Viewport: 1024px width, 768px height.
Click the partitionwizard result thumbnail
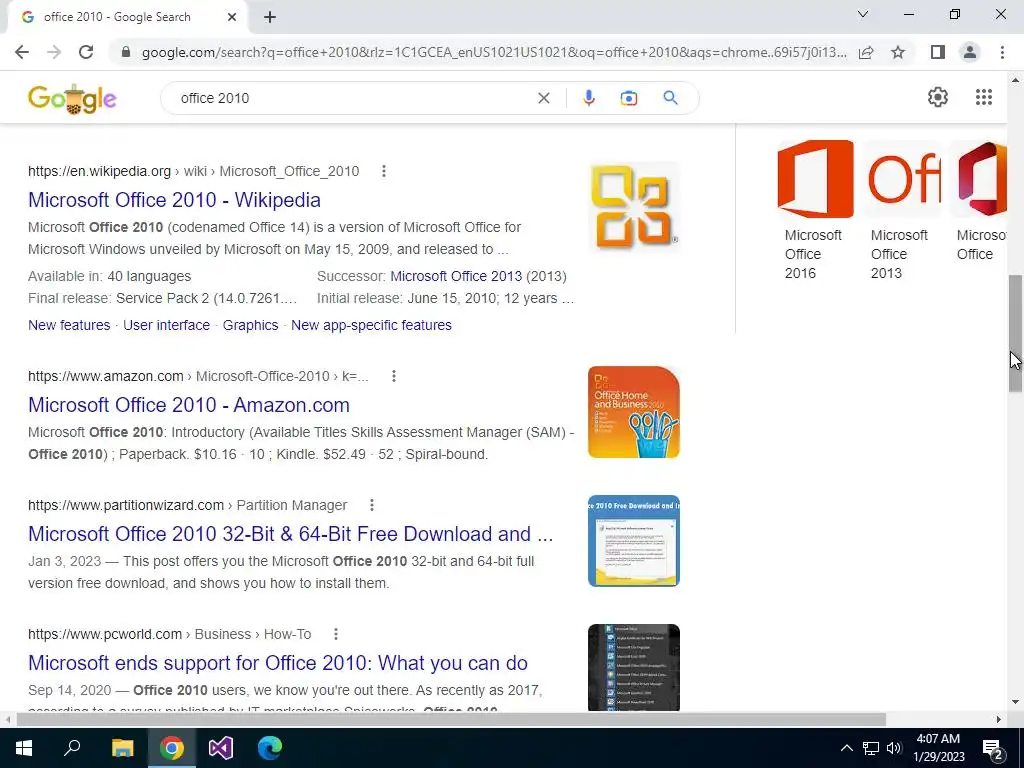633,541
